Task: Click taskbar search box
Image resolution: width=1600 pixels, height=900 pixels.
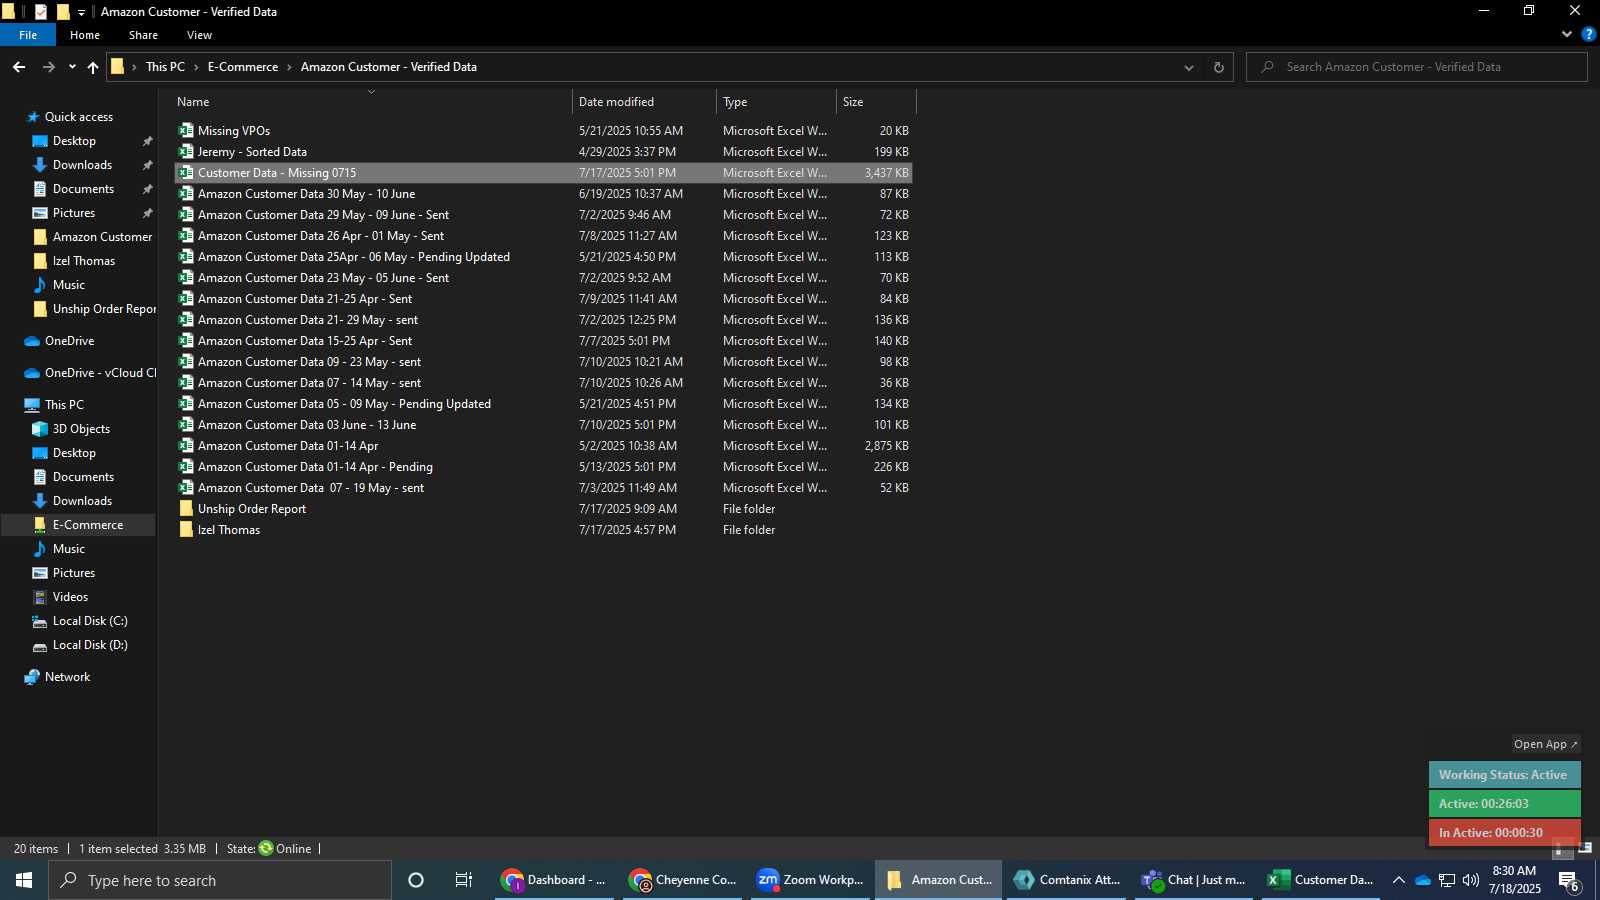Action: pyautogui.click(x=220, y=880)
